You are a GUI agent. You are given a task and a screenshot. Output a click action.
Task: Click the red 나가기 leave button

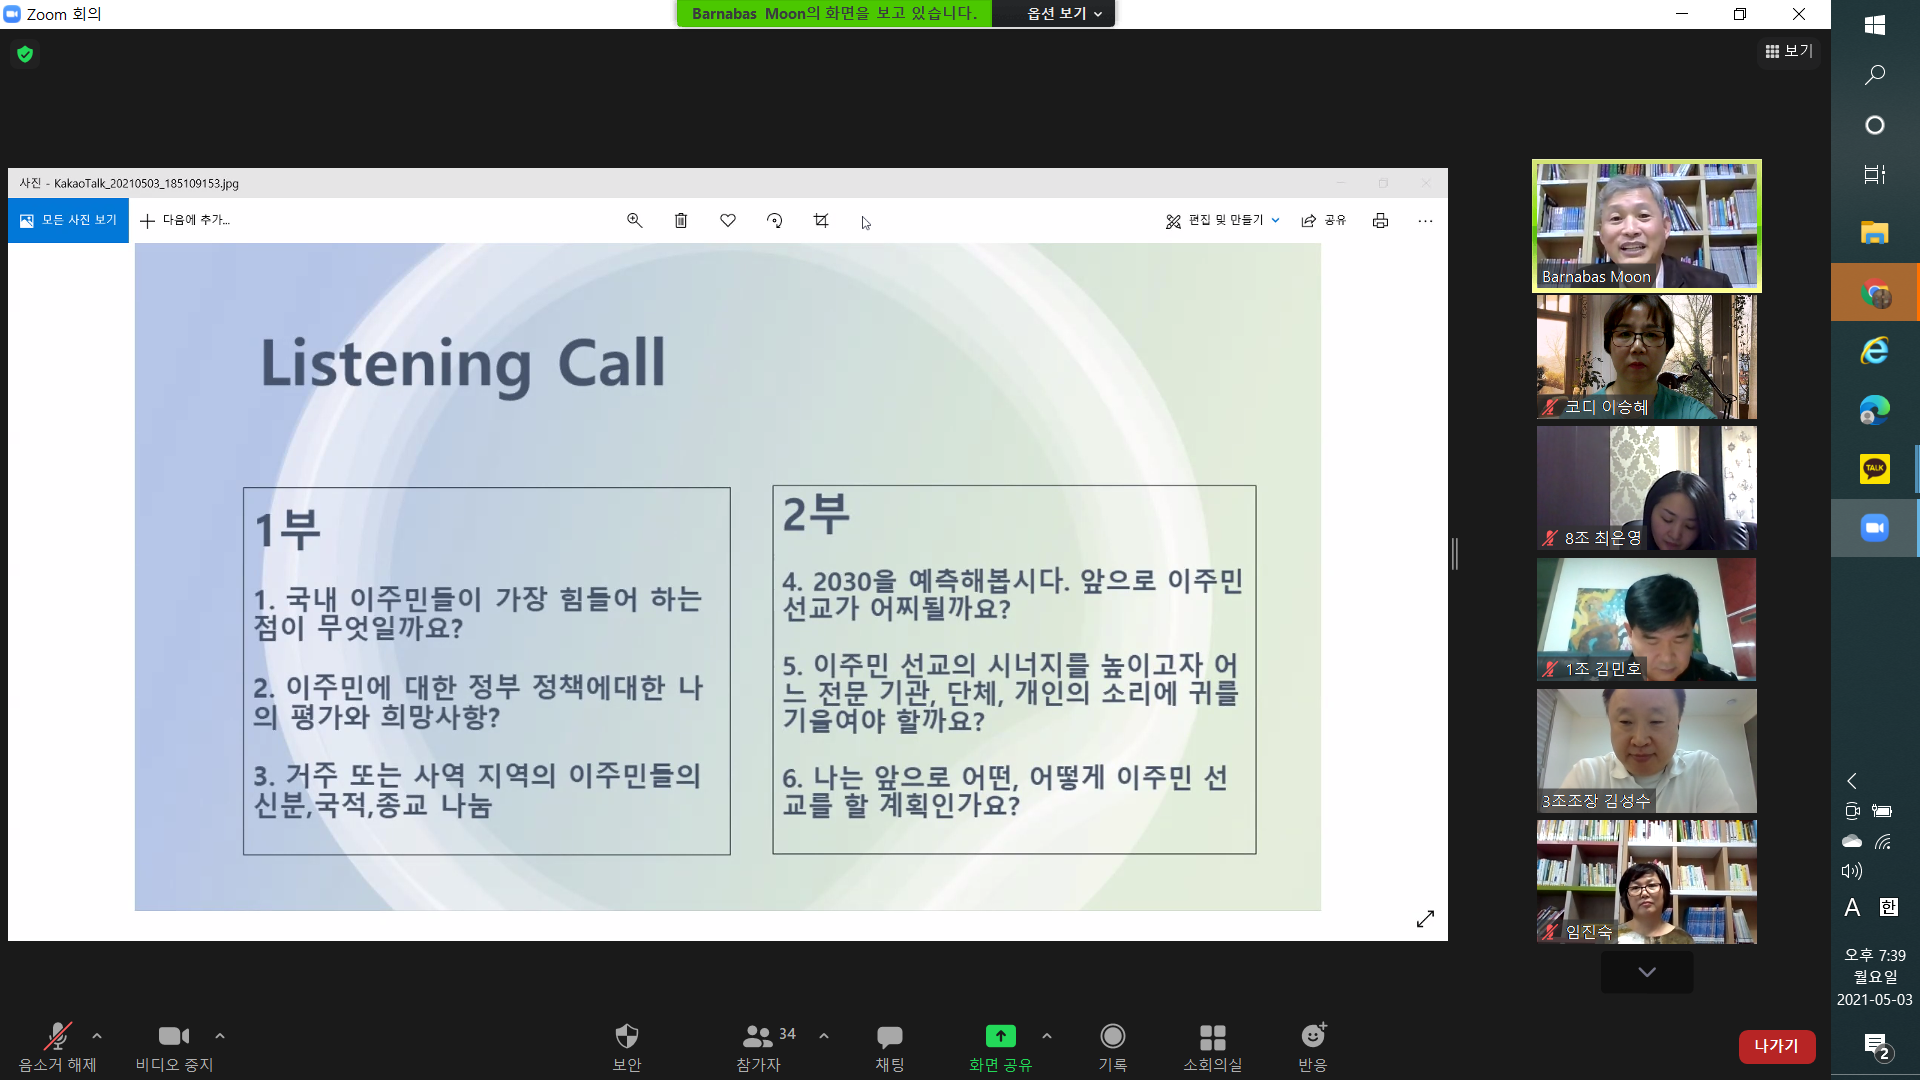(1776, 1046)
